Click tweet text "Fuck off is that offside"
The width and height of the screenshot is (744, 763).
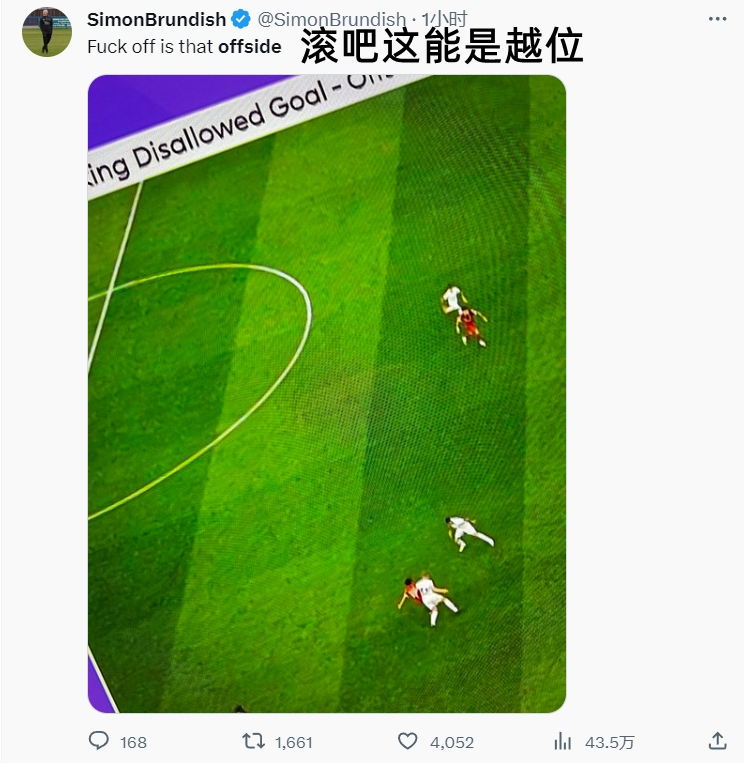[184, 47]
